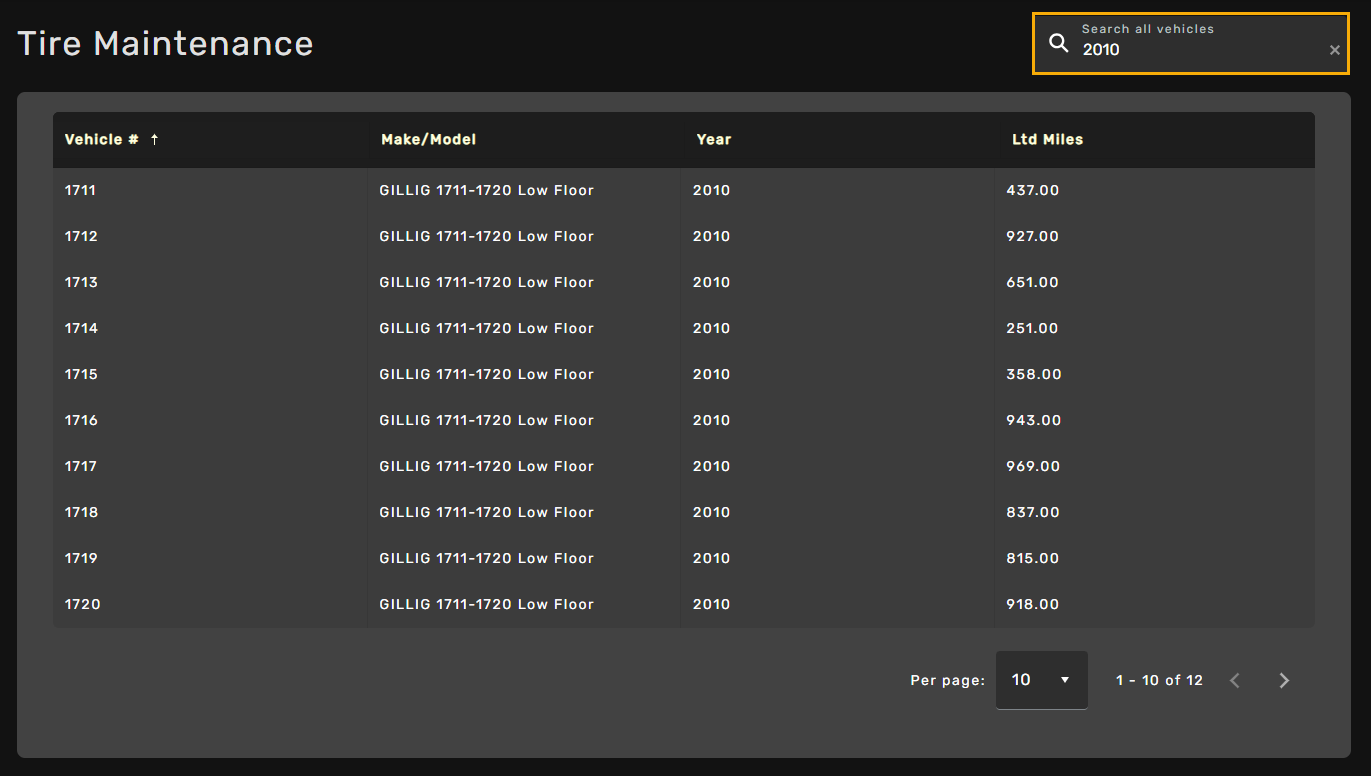This screenshot has height=776, width=1371.
Task: Go to the previous page of results
Action: pos(1235,681)
